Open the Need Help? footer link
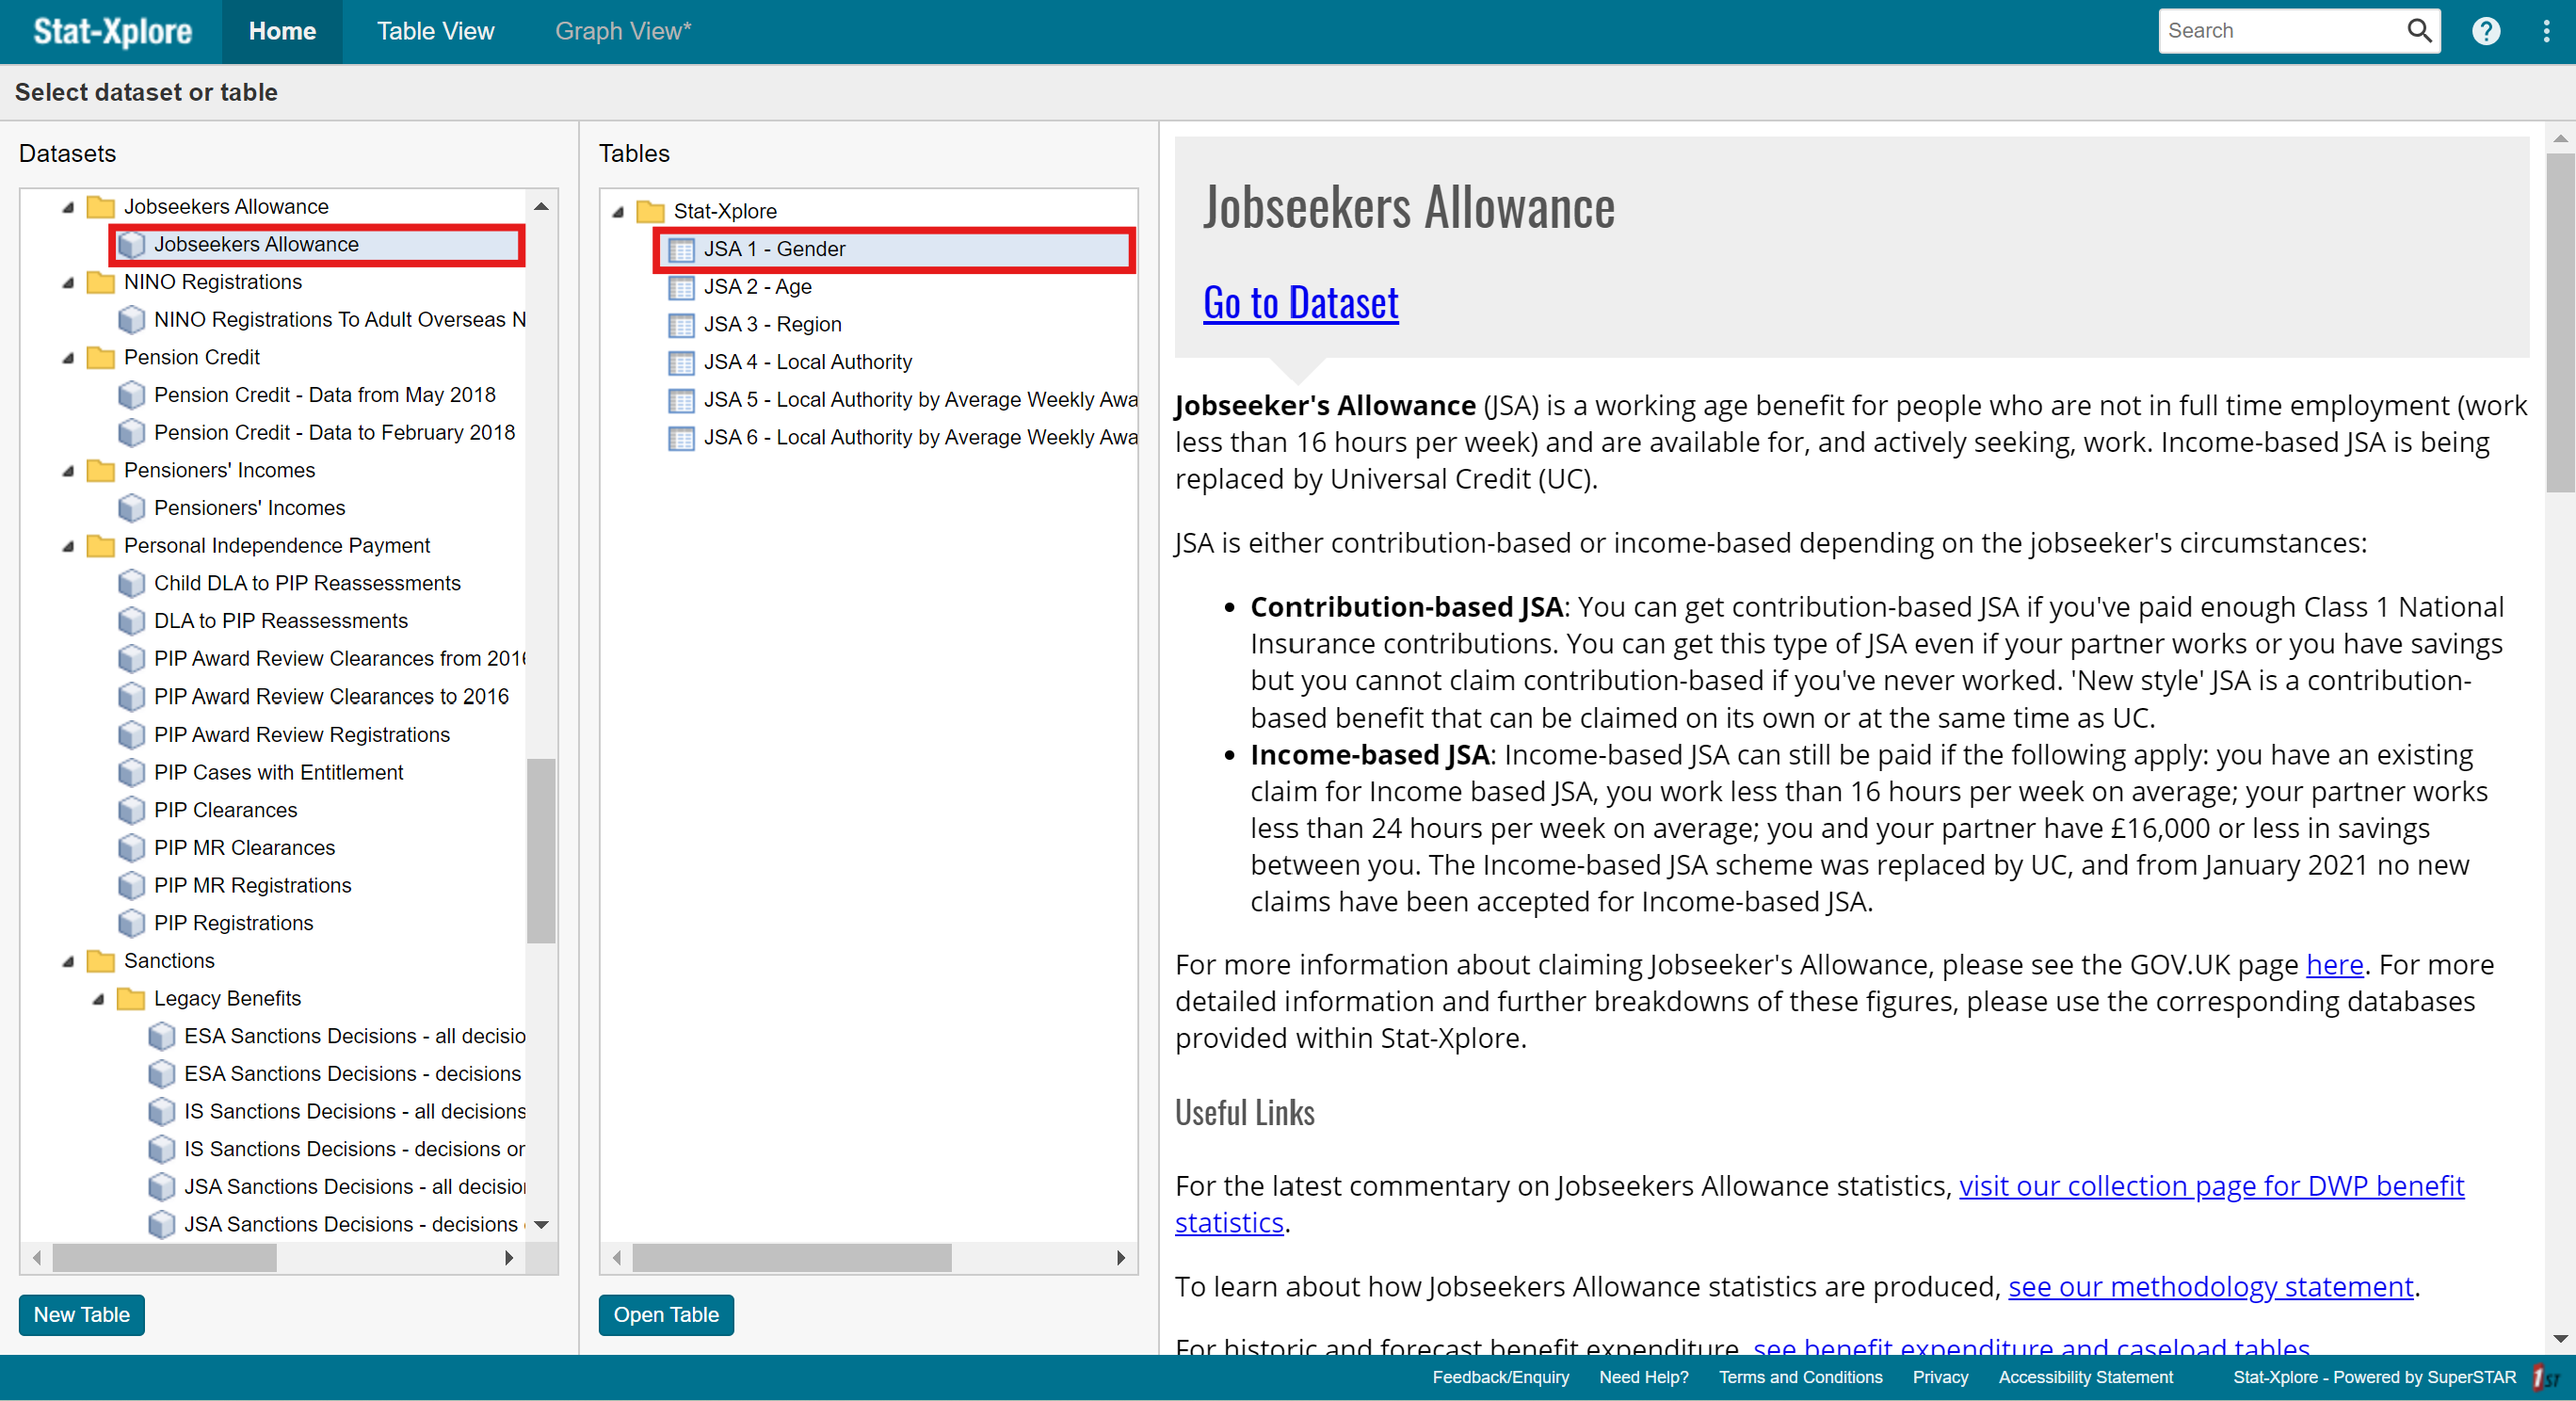 (1643, 1378)
